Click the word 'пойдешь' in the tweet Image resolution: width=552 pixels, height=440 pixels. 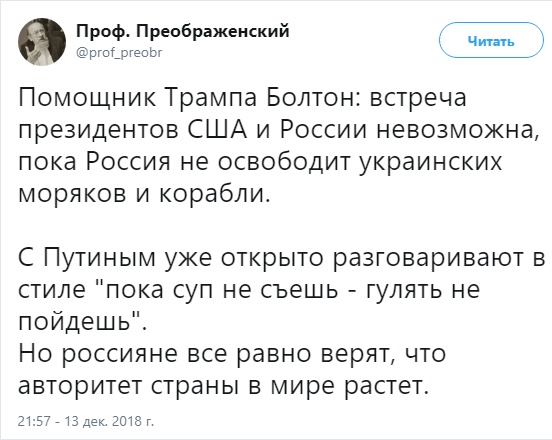[x=77, y=323]
